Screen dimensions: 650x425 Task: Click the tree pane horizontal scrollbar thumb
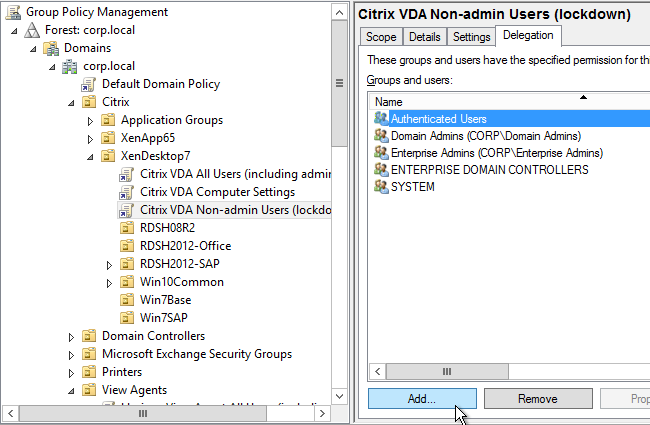coord(143,413)
